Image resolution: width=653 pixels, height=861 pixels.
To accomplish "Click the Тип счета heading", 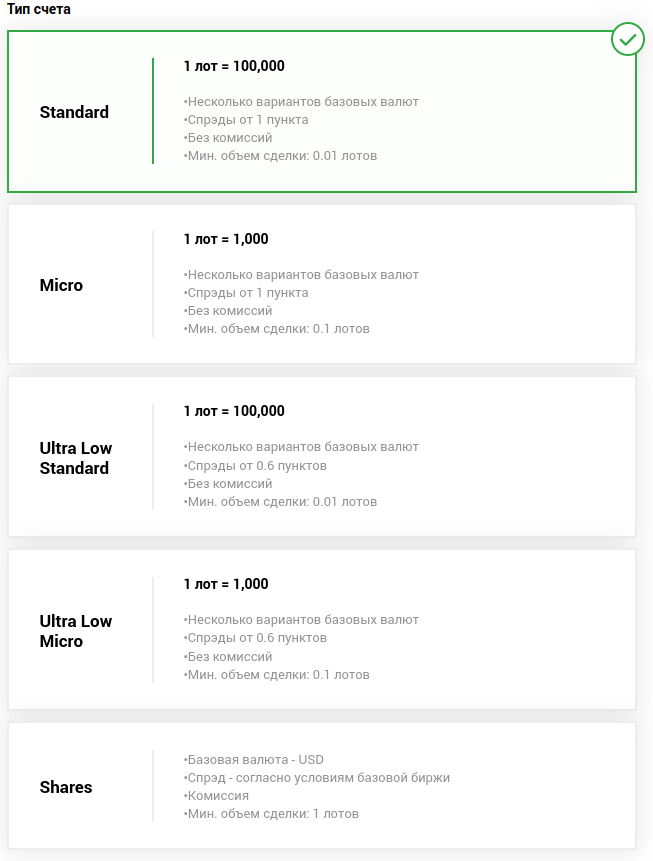I will click(x=39, y=9).
